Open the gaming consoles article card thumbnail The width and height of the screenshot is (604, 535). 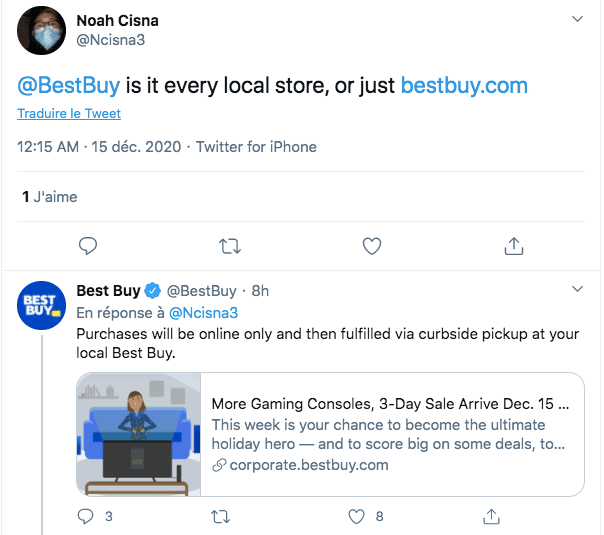139,435
